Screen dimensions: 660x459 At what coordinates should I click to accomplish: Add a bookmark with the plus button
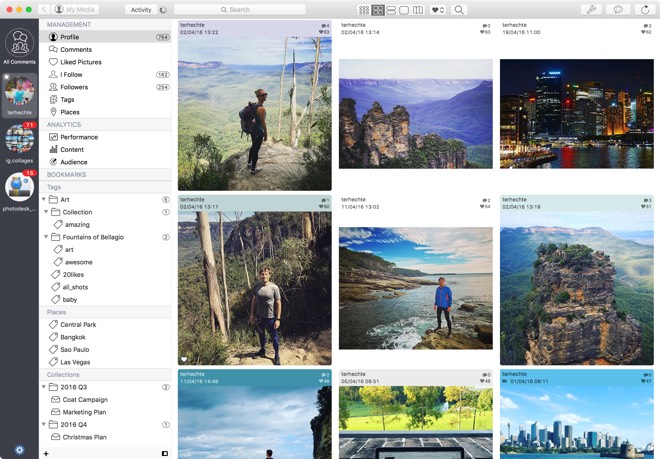tap(46, 454)
